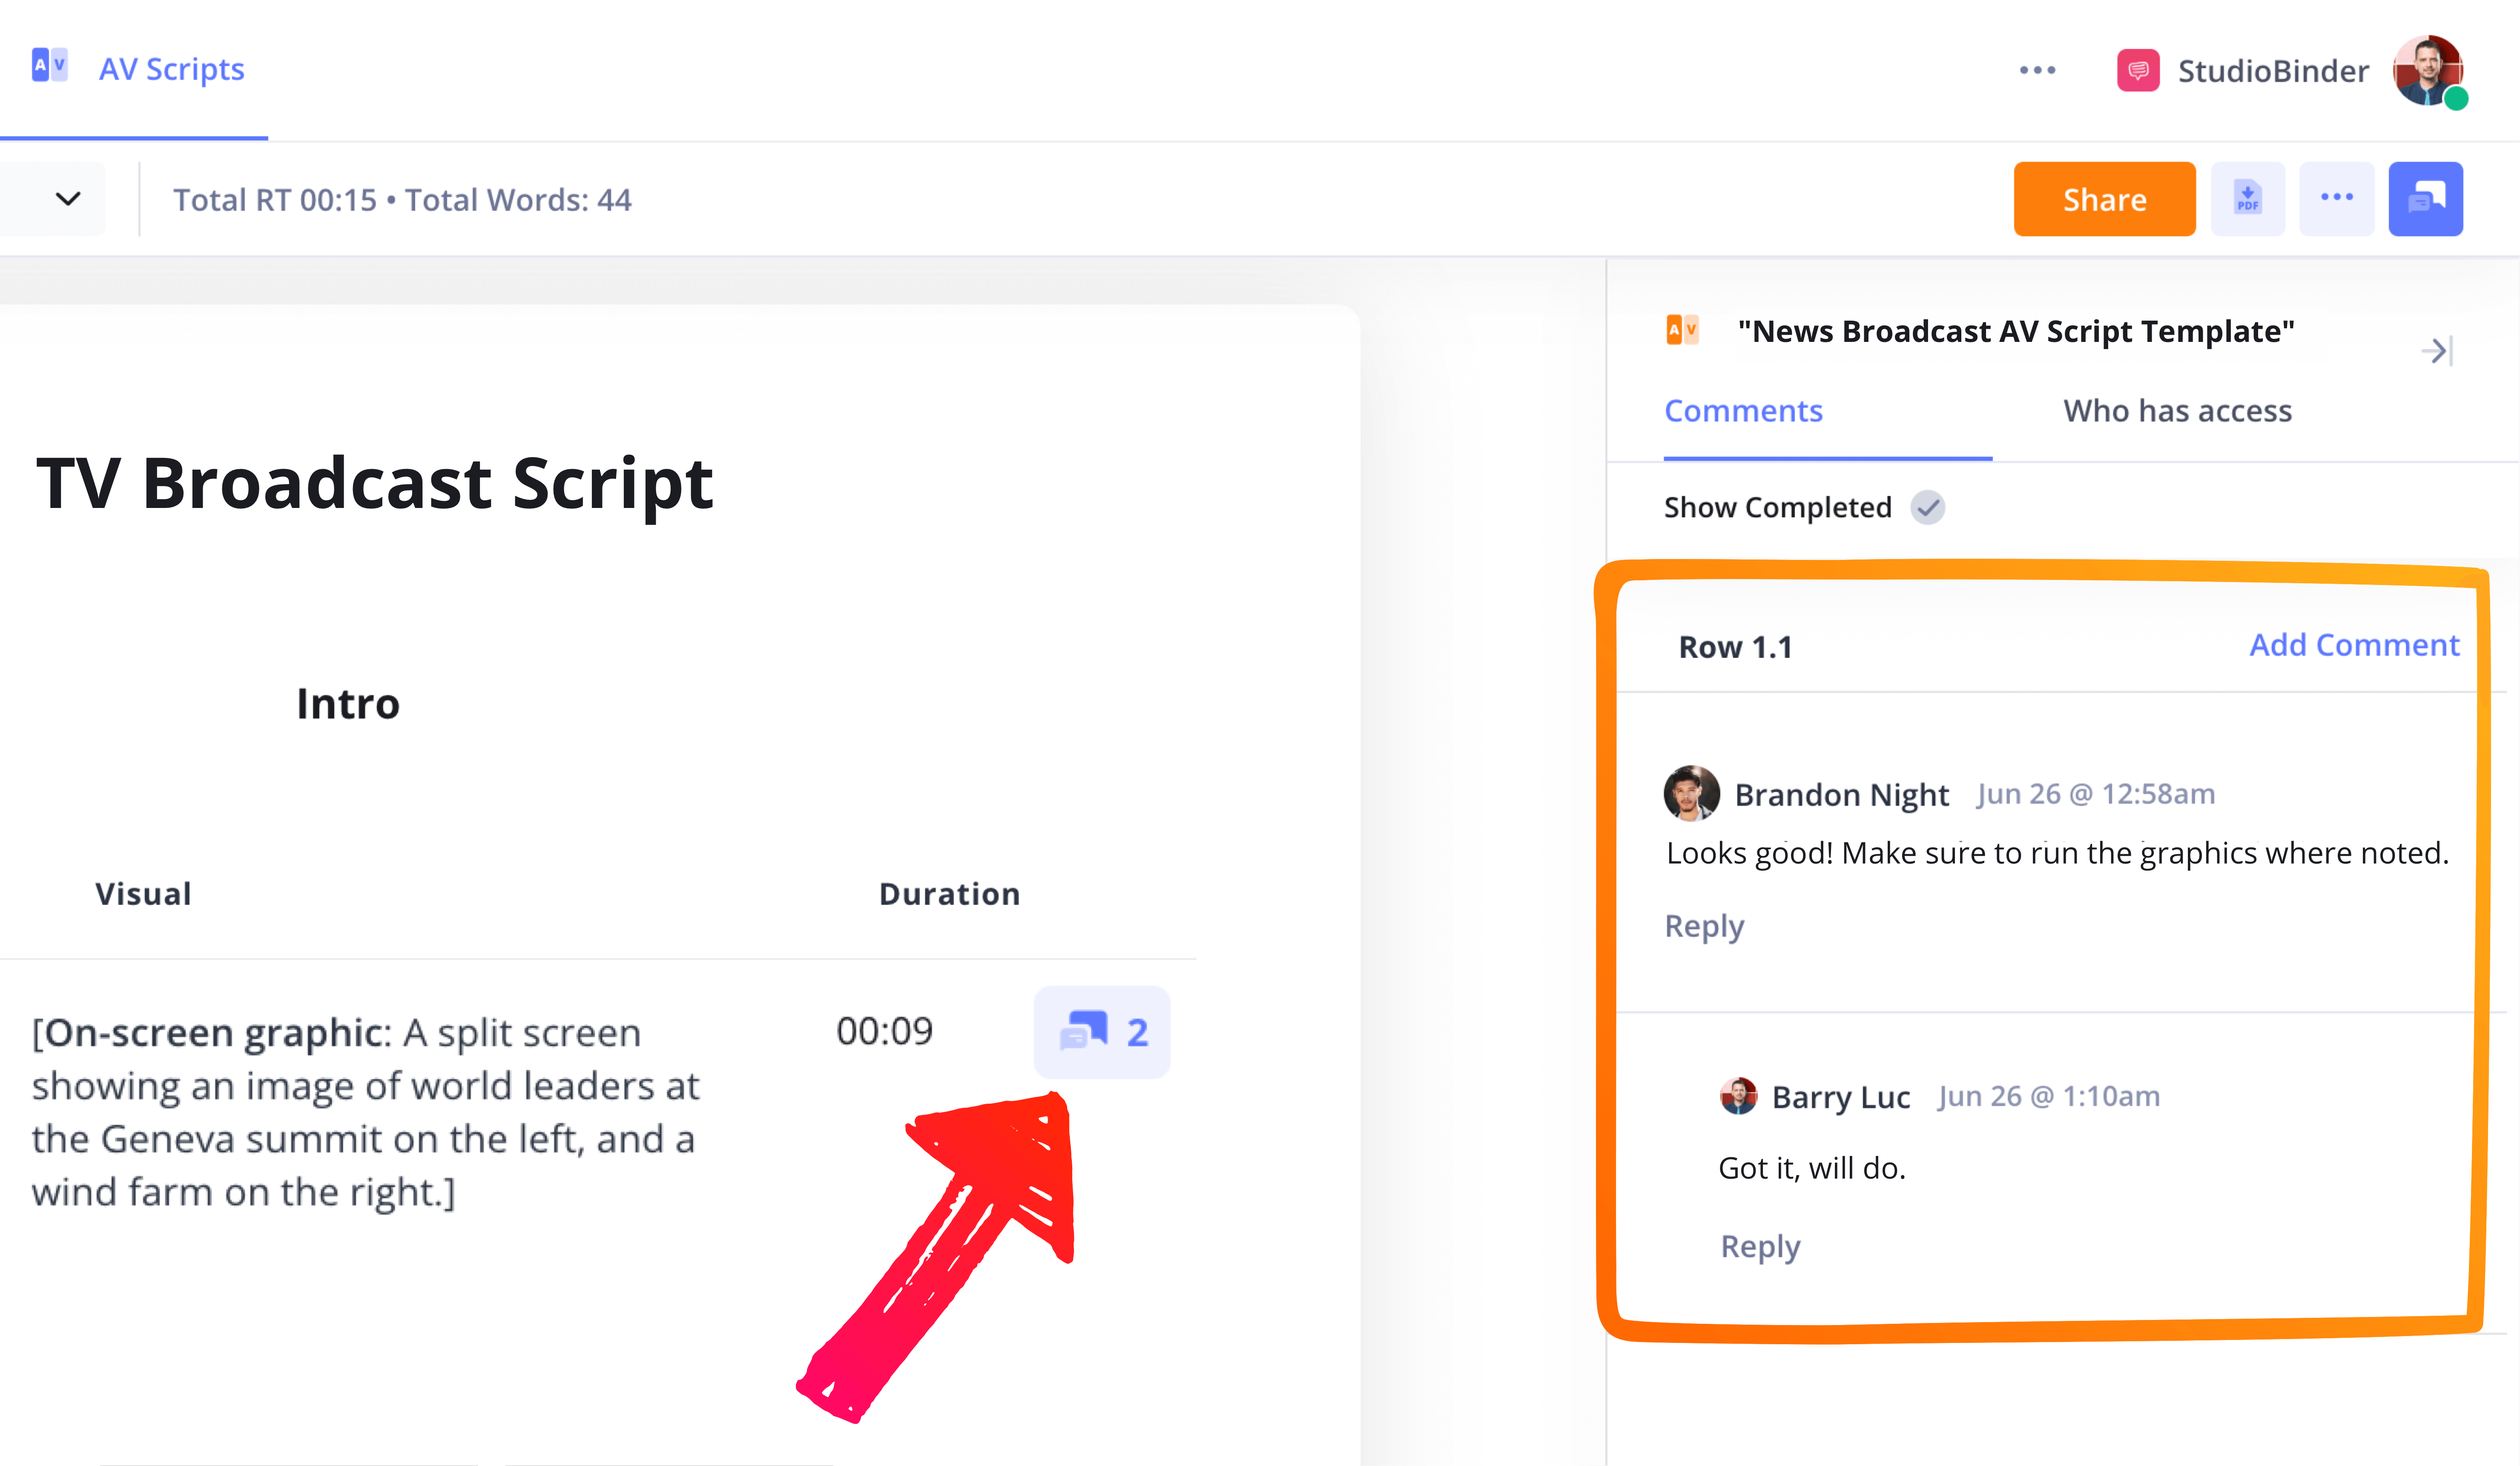Click the StudioBinder chat logo
This screenshot has height=1466, width=2520.
(x=2138, y=70)
